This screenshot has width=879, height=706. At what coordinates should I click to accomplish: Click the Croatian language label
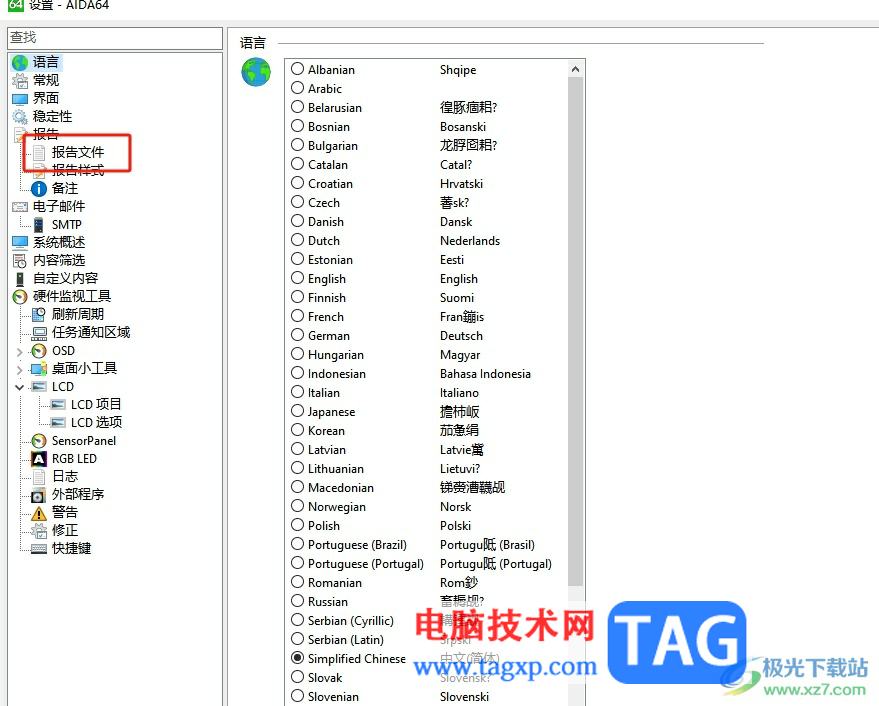(330, 184)
